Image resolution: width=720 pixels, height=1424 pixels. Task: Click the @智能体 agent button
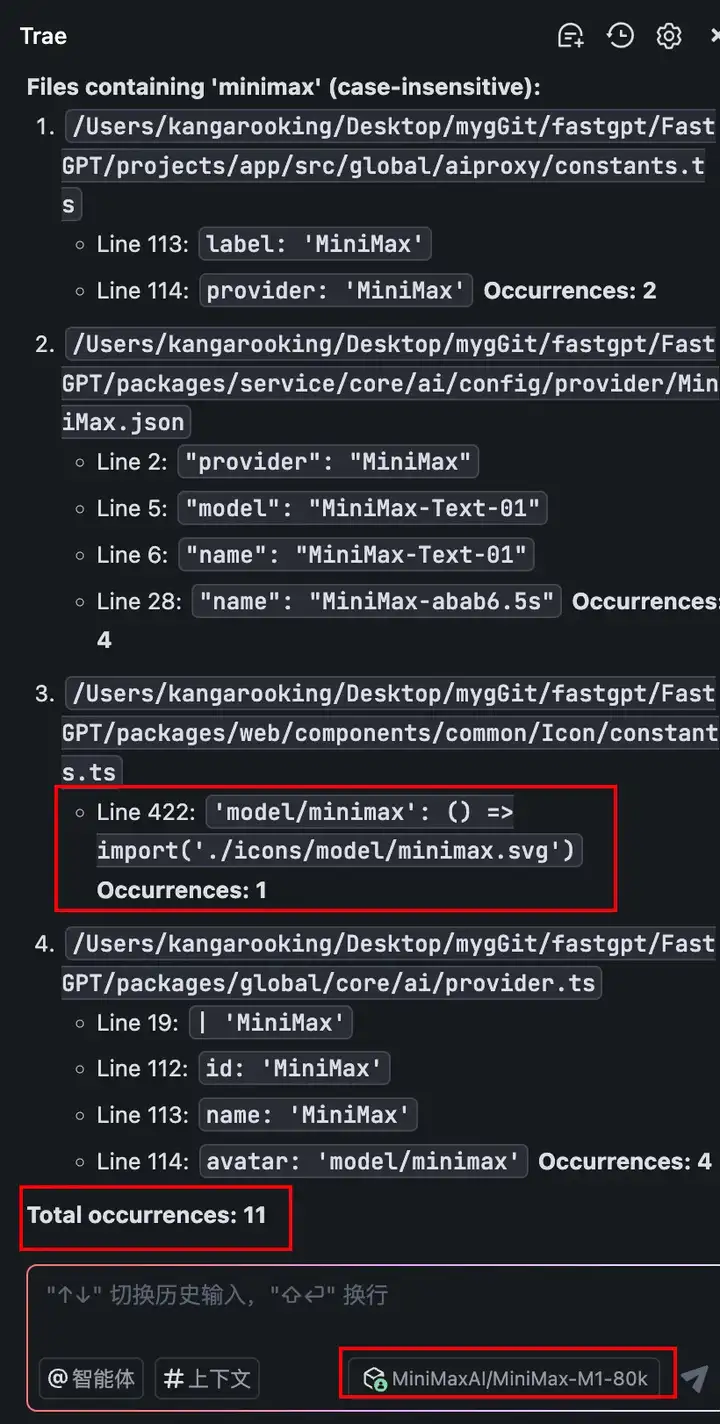tap(92, 1379)
